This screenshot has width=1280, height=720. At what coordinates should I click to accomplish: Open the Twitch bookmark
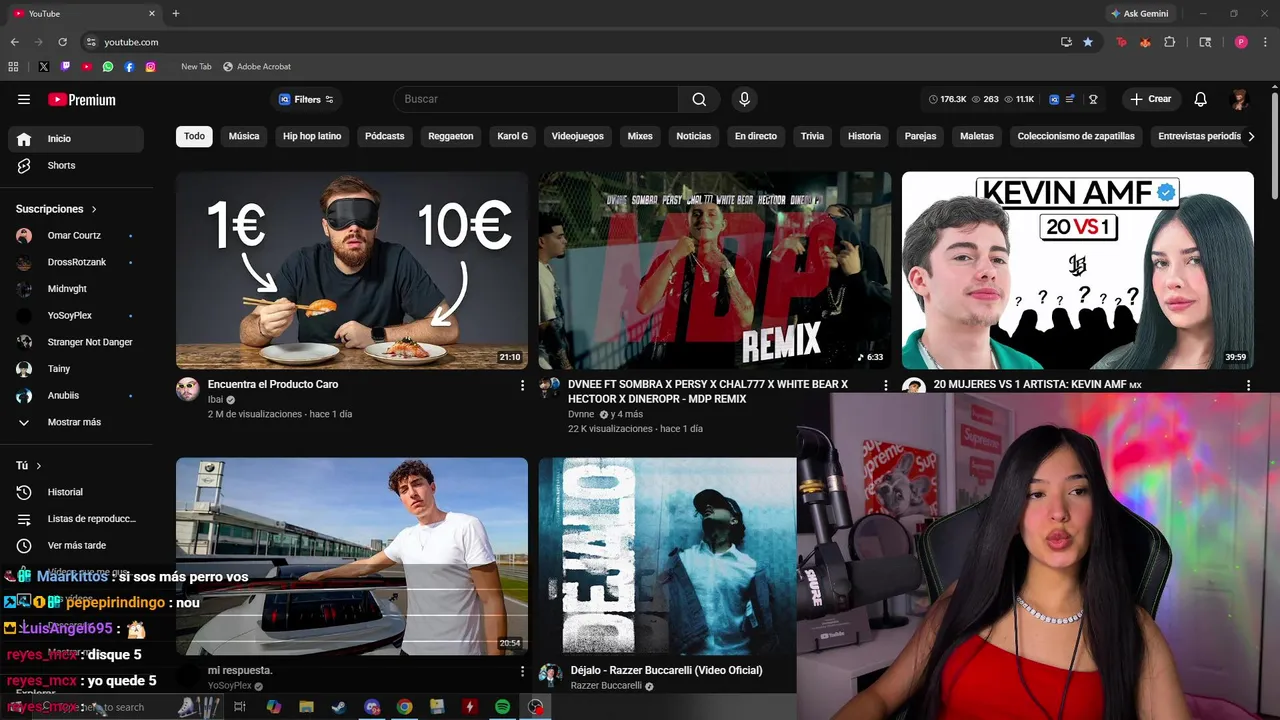[x=65, y=67]
